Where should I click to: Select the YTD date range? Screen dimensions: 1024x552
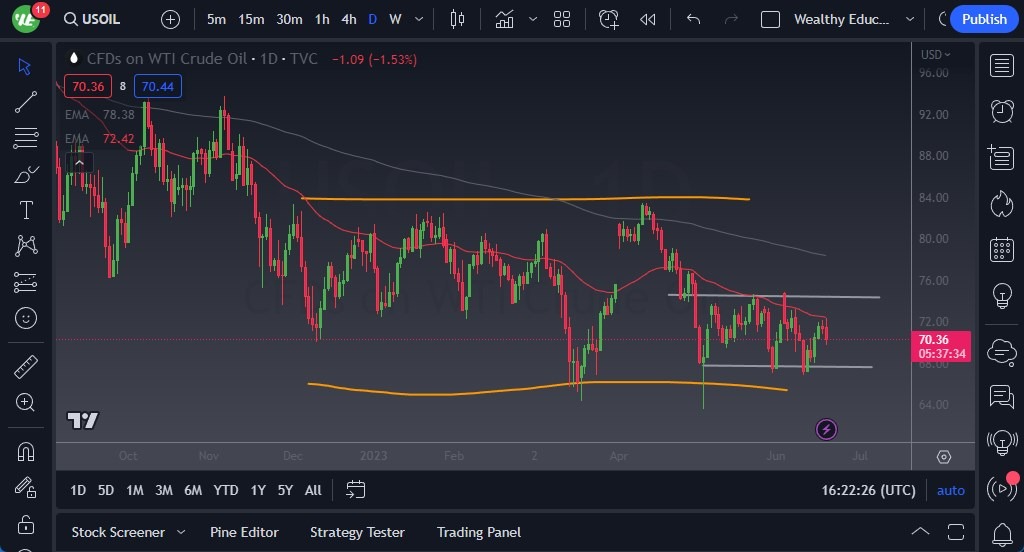click(x=226, y=490)
